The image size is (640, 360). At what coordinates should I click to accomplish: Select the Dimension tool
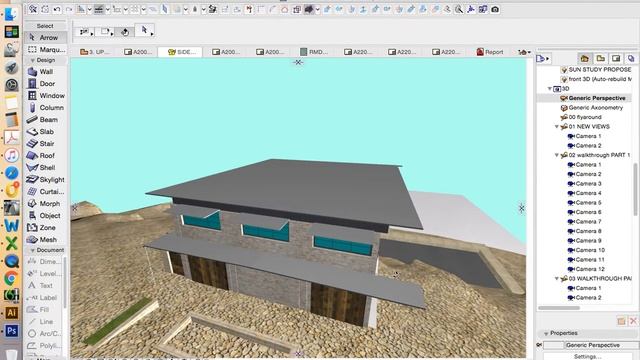coord(43,262)
